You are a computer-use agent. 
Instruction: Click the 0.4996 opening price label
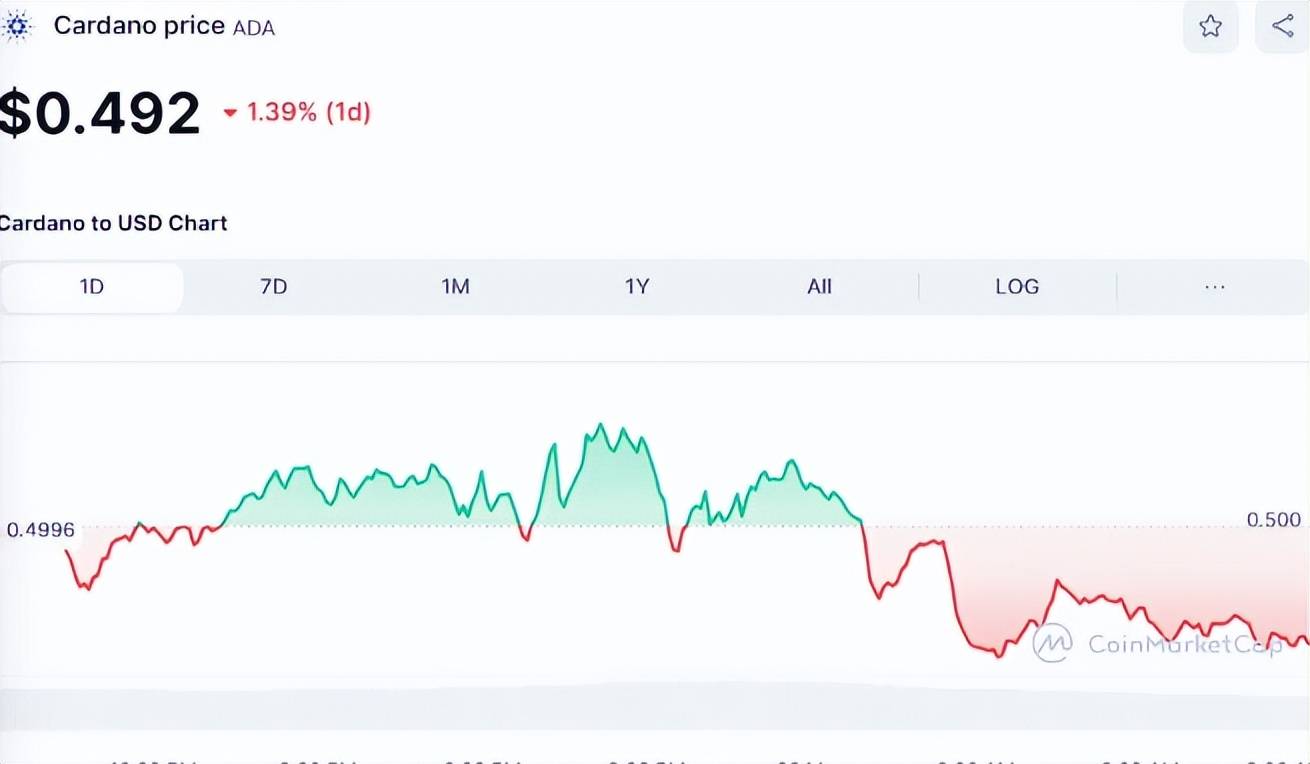[x=41, y=530]
